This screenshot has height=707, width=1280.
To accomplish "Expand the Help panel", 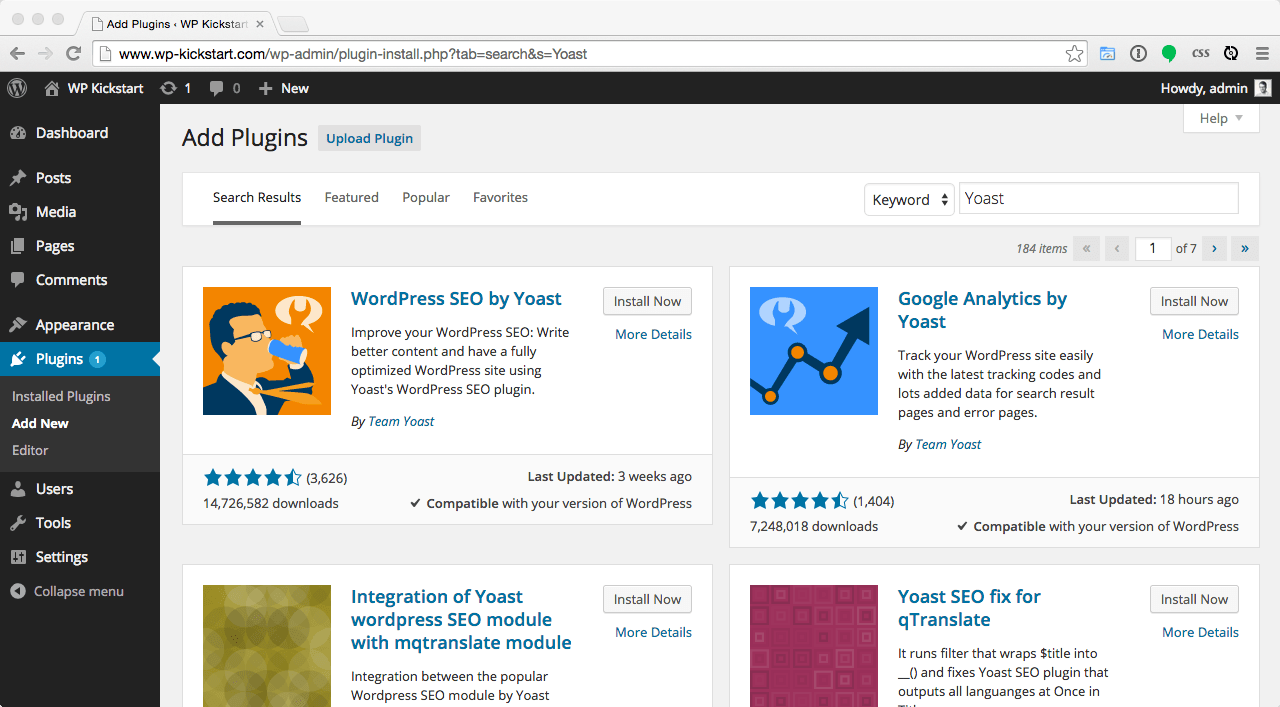I will tap(1221, 118).
